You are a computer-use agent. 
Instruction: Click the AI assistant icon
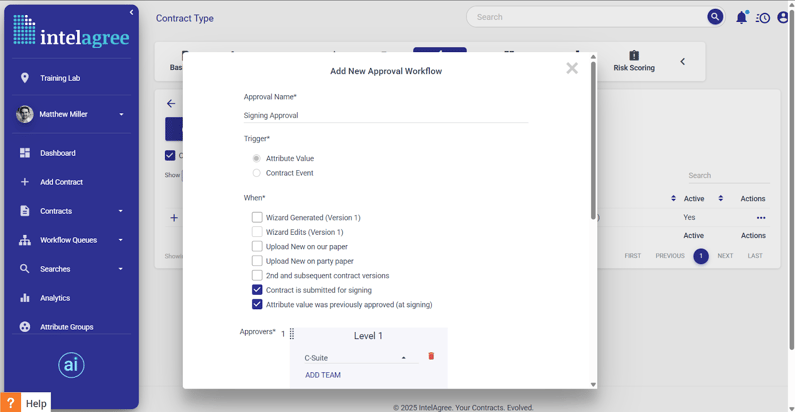pyautogui.click(x=70, y=365)
